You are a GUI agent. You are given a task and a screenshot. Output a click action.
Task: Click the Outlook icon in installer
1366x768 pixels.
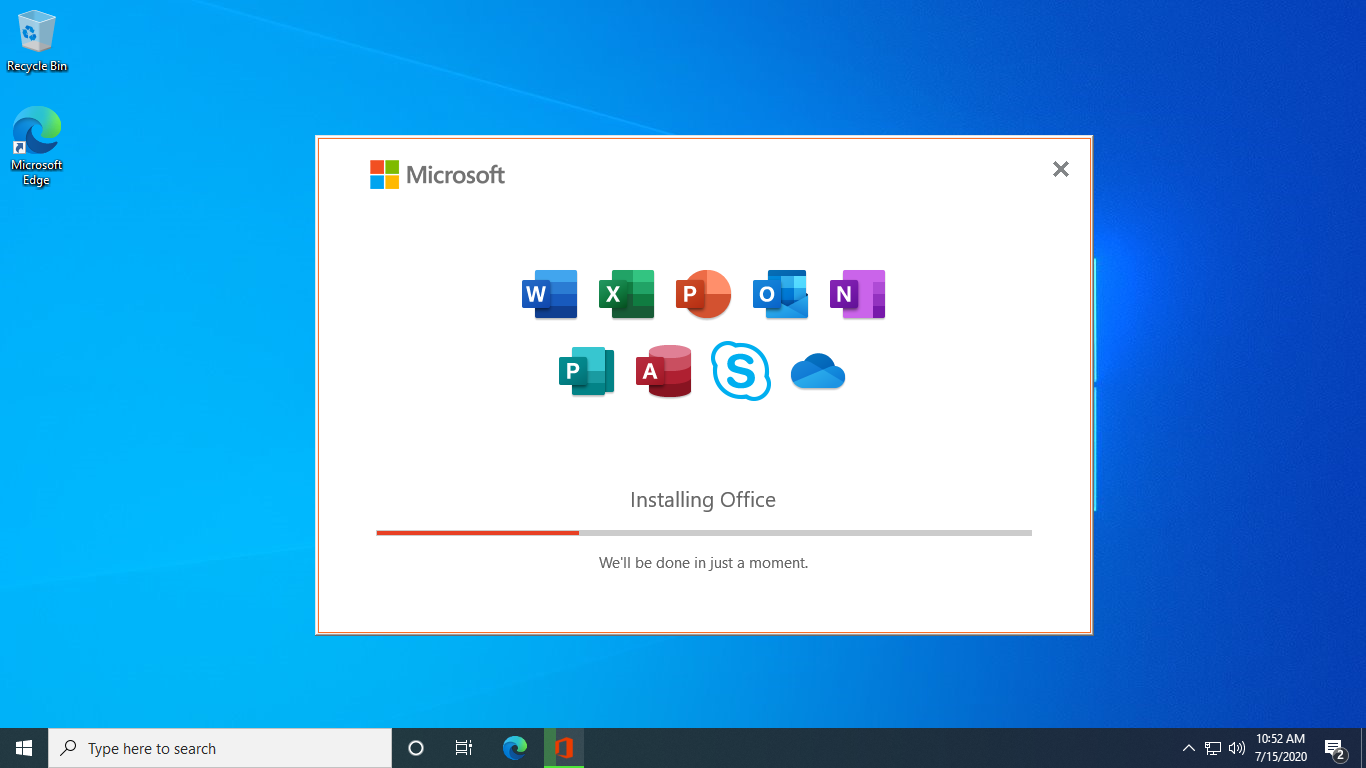point(780,294)
